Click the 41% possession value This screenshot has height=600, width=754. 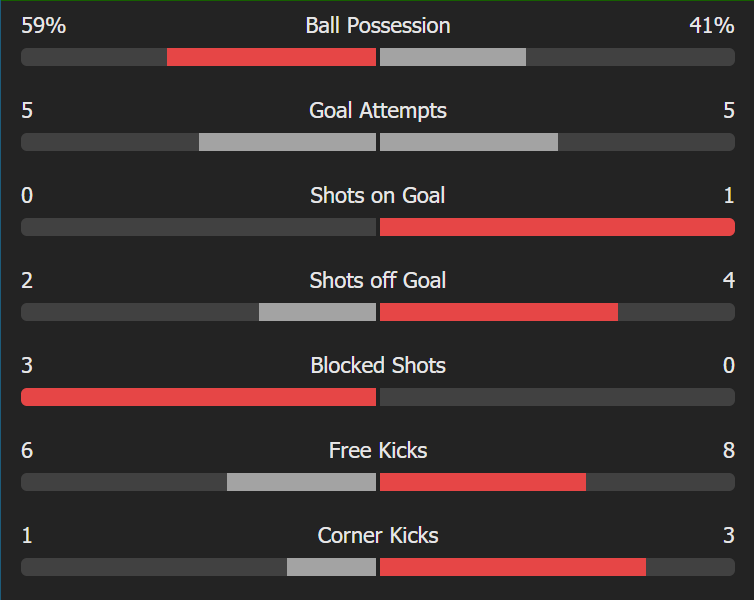711,26
